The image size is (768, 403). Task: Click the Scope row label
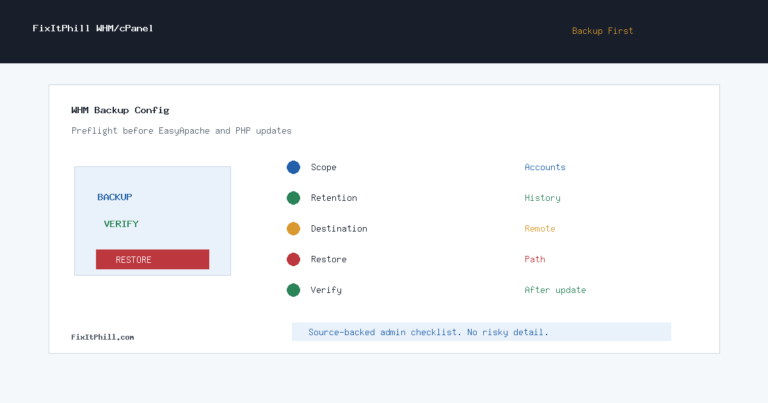tap(323, 167)
